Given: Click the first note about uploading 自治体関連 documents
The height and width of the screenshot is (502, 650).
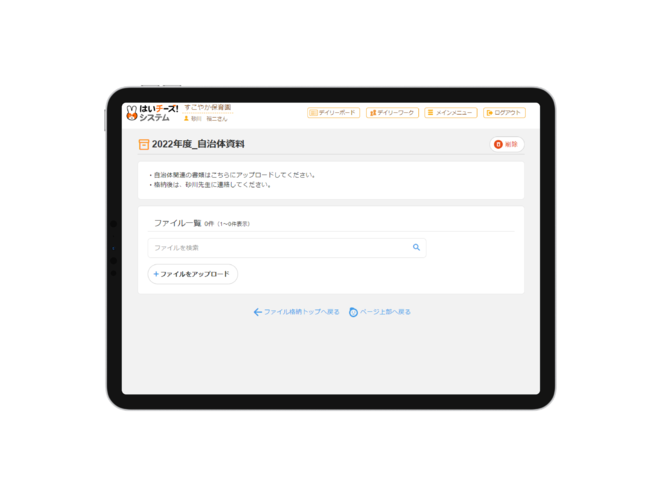Looking at the screenshot, I should click(x=232, y=175).
